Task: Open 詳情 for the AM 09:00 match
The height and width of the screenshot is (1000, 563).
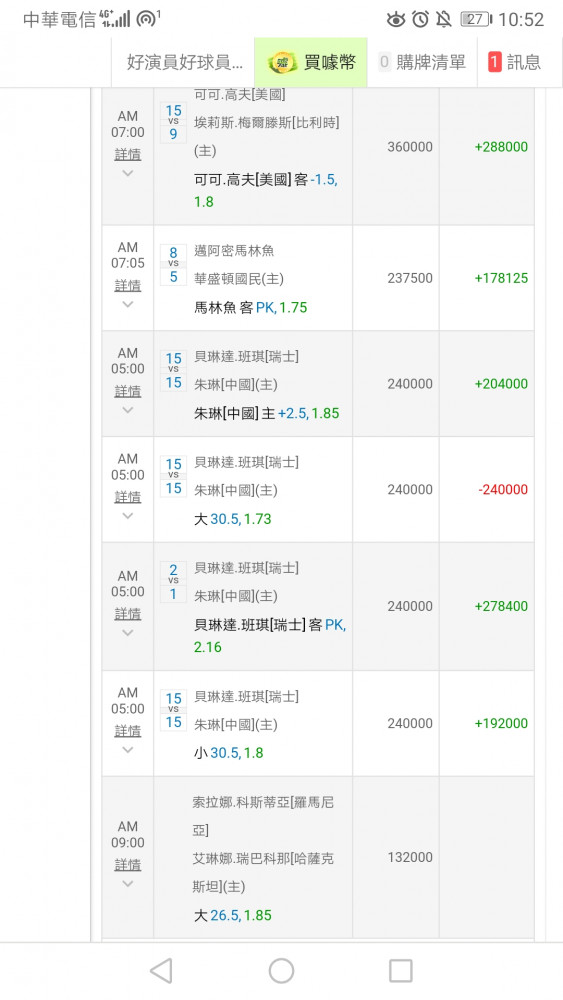Action: point(128,865)
